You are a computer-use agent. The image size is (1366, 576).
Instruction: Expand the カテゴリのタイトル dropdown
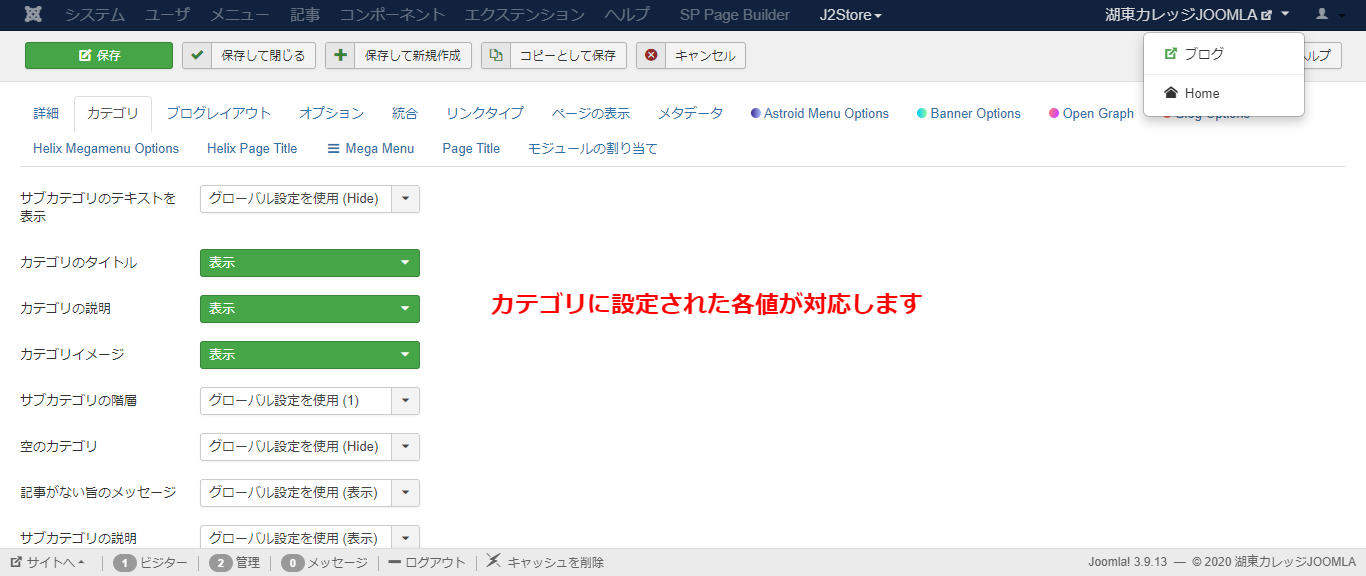tap(310, 263)
